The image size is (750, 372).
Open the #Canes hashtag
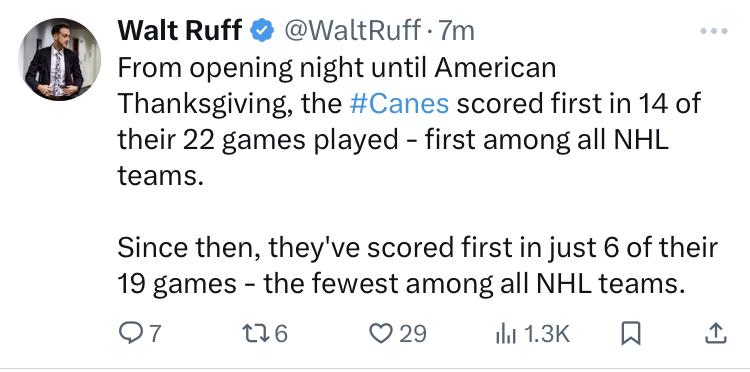[399, 103]
